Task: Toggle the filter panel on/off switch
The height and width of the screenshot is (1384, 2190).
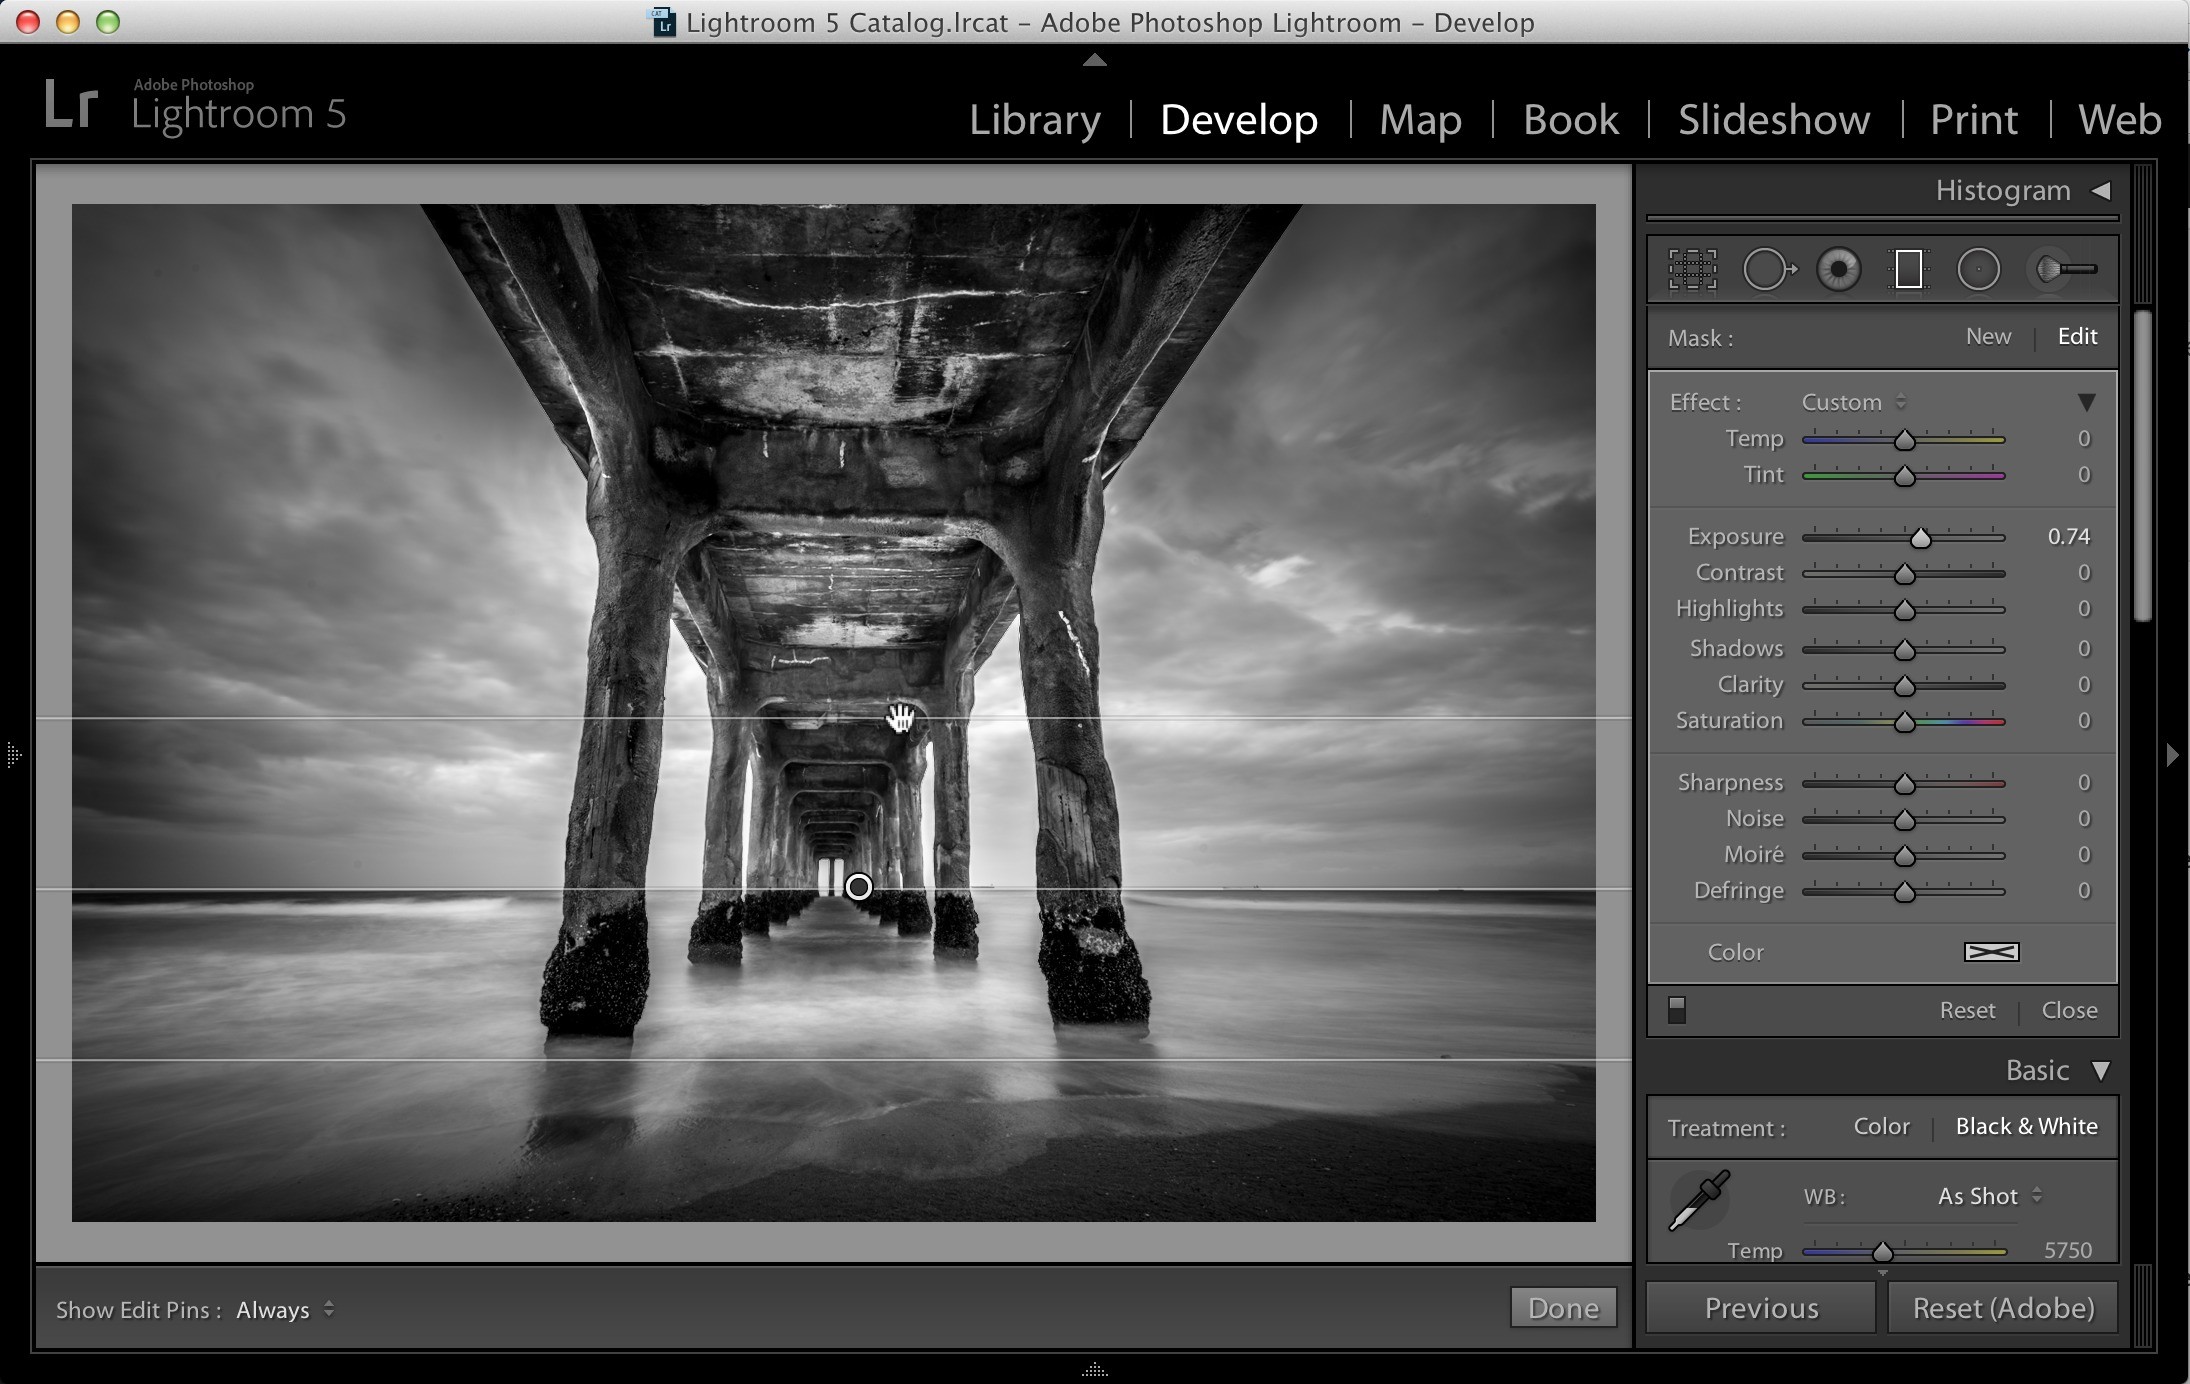Action: pyautogui.click(x=1677, y=1010)
